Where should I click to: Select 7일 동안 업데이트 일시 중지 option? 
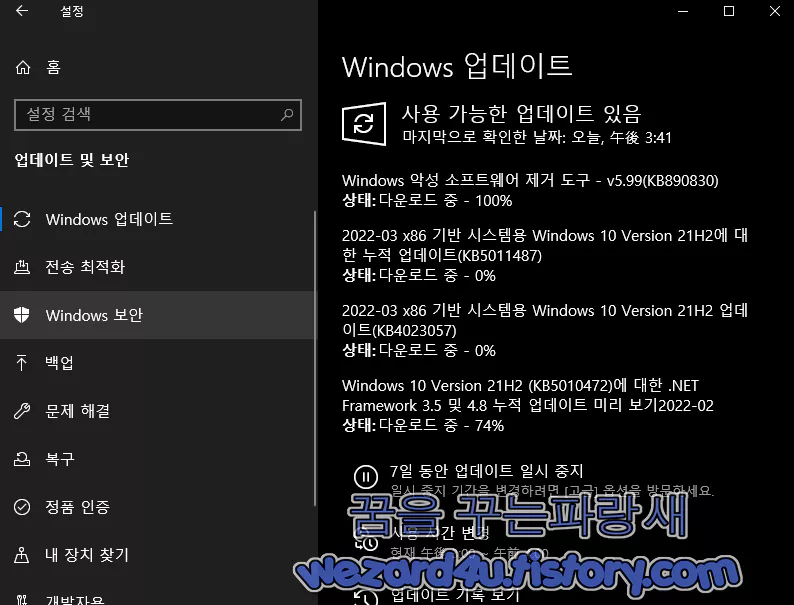(486, 471)
